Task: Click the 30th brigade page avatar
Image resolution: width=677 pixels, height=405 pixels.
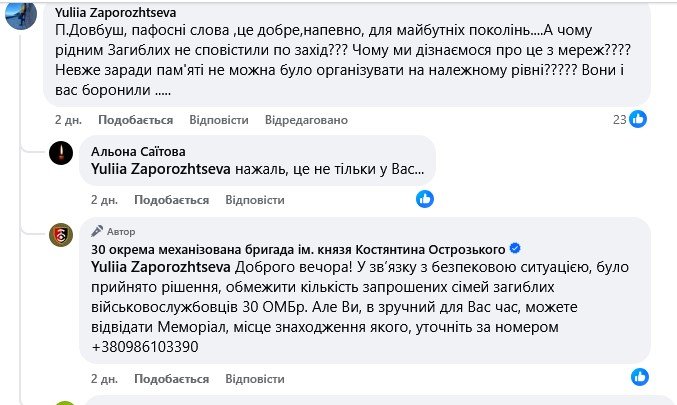Action: [62, 235]
